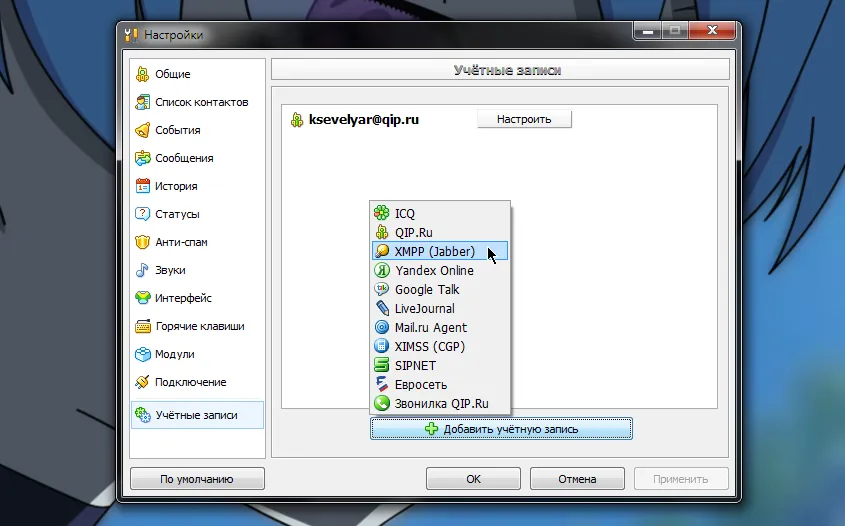This screenshot has width=845, height=526.
Task: Click the Yandex Online icon
Action: (382, 270)
